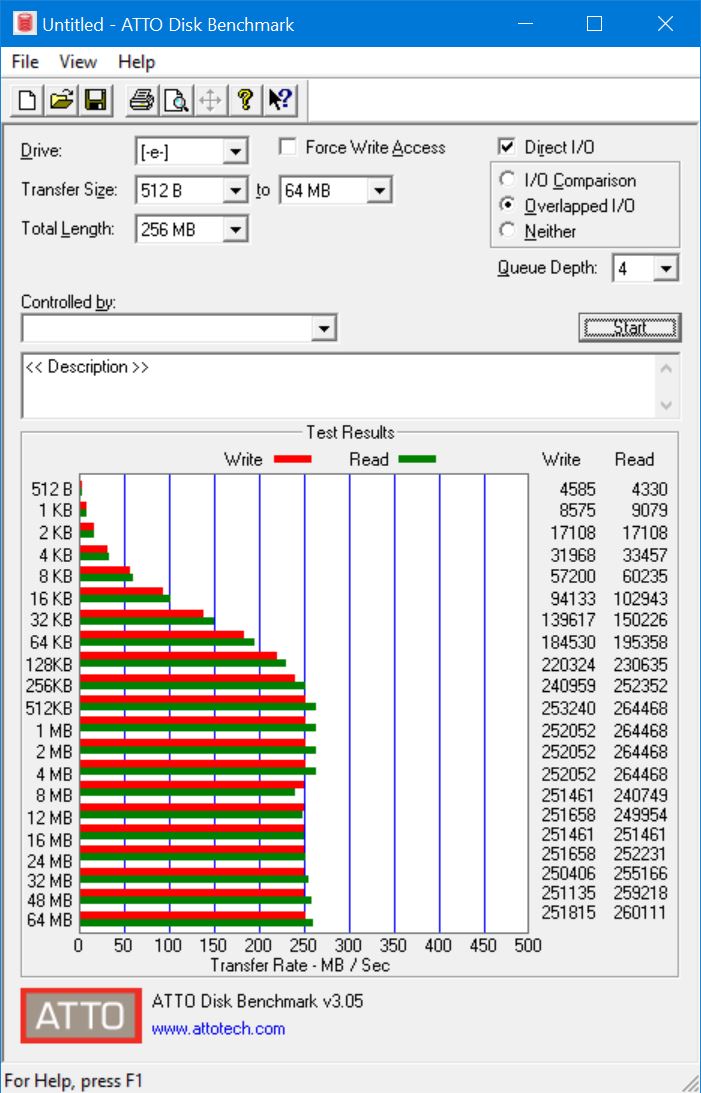Grab the window resize grip corner
The width and height of the screenshot is (701, 1093).
point(690,1082)
